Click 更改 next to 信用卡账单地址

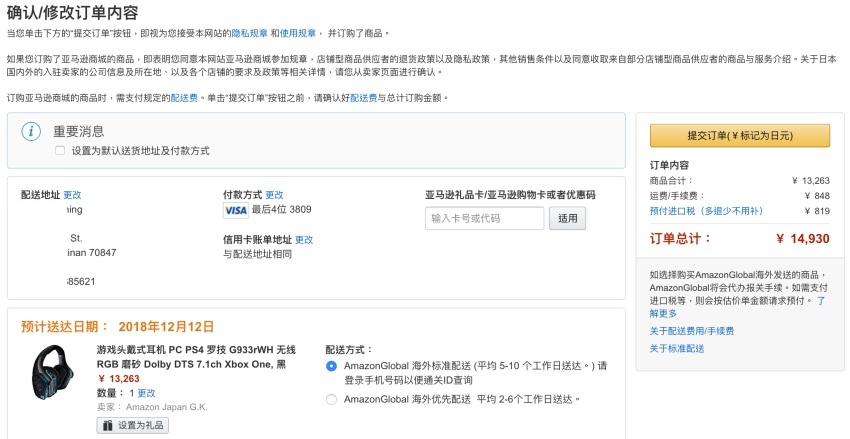click(304, 240)
